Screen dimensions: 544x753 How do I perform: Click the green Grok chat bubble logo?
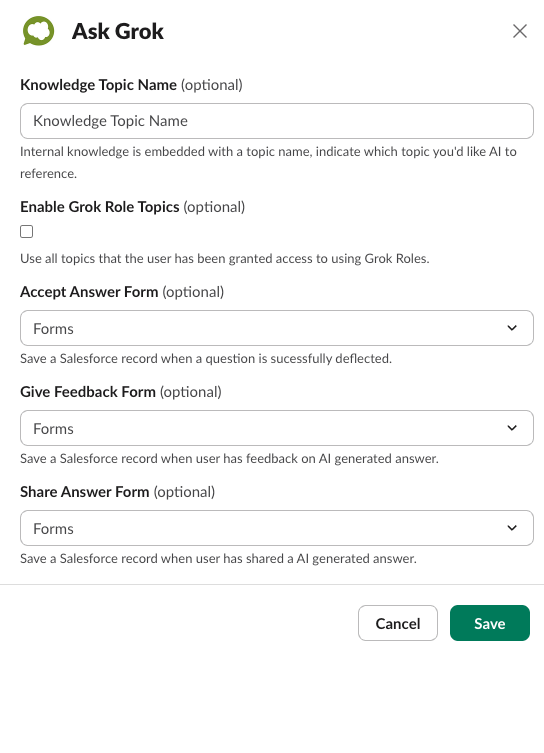pyautogui.click(x=38, y=31)
